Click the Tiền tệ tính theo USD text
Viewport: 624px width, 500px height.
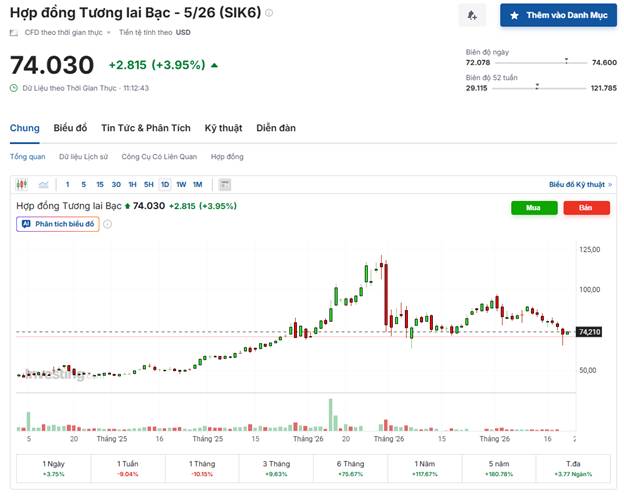(154, 32)
